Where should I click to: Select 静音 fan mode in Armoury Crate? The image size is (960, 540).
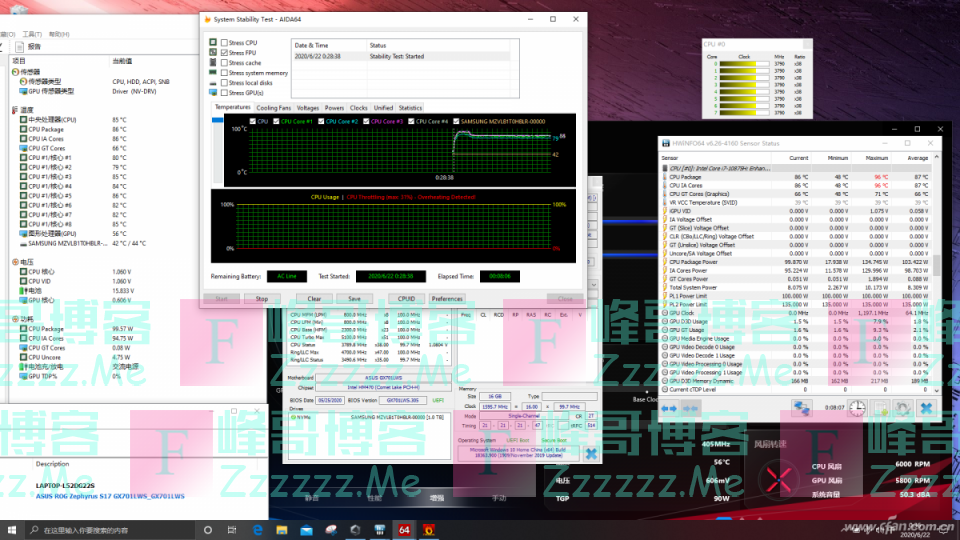pyautogui.click(x=312, y=498)
